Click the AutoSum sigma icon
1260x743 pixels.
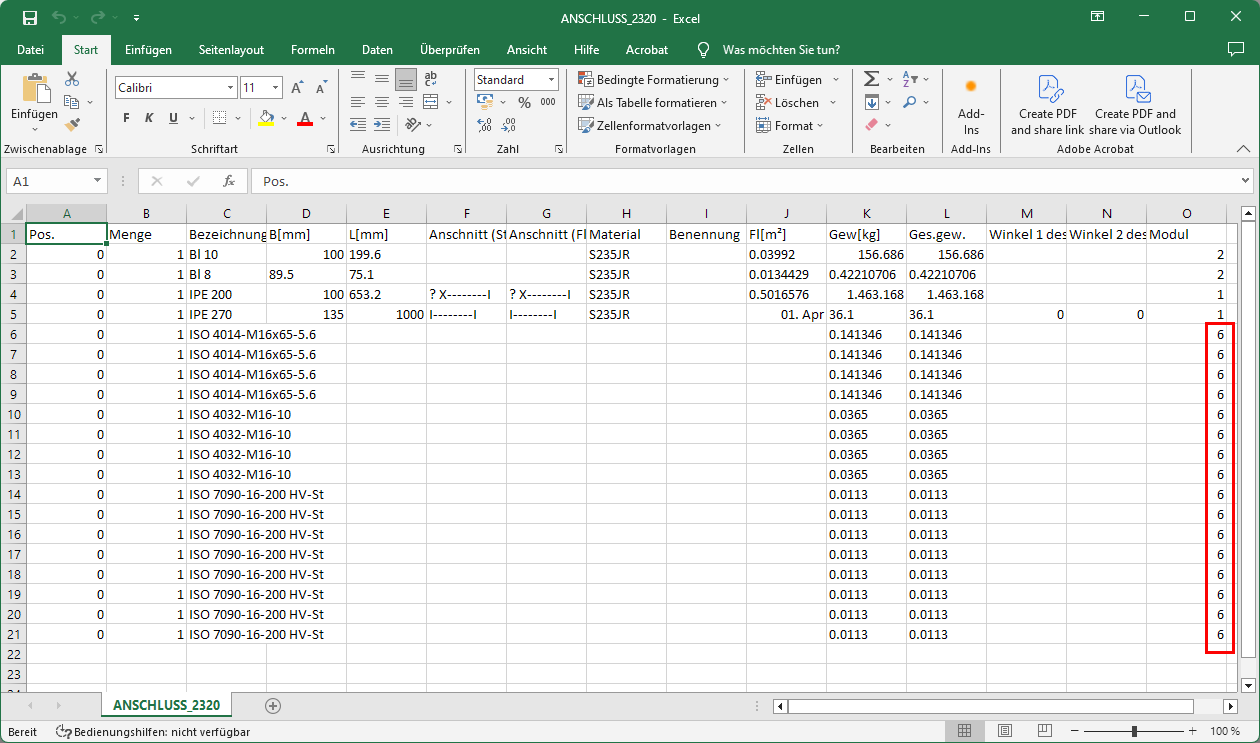[871, 79]
